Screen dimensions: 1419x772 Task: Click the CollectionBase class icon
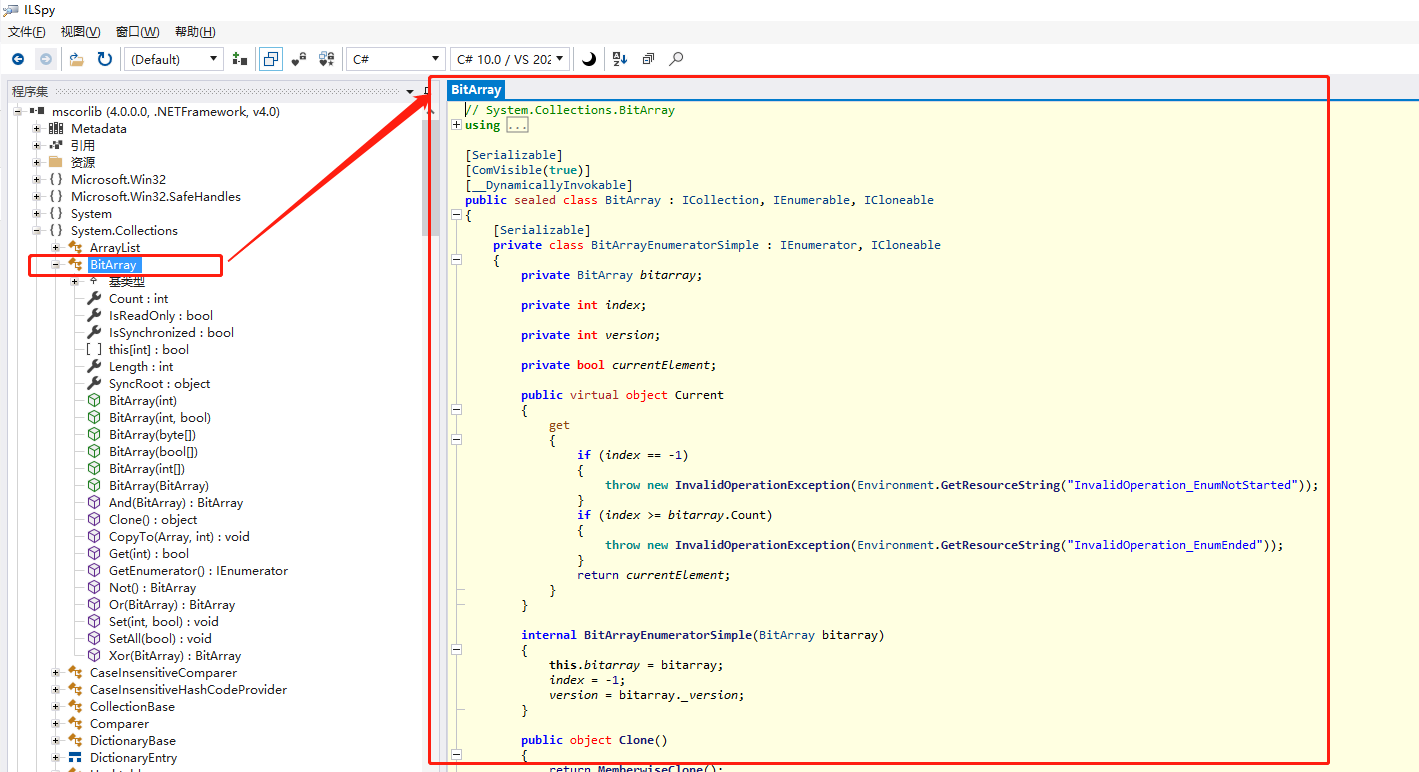point(75,706)
